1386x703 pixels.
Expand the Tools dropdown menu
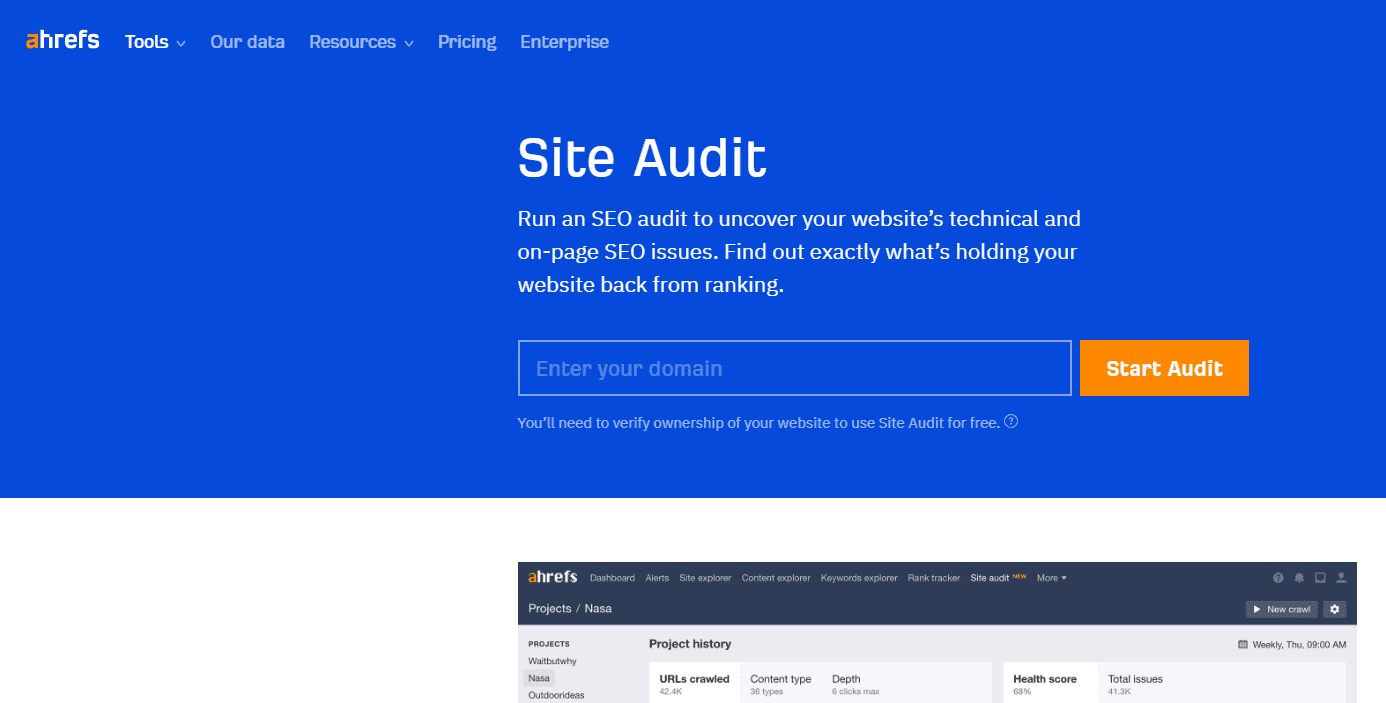tap(155, 42)
